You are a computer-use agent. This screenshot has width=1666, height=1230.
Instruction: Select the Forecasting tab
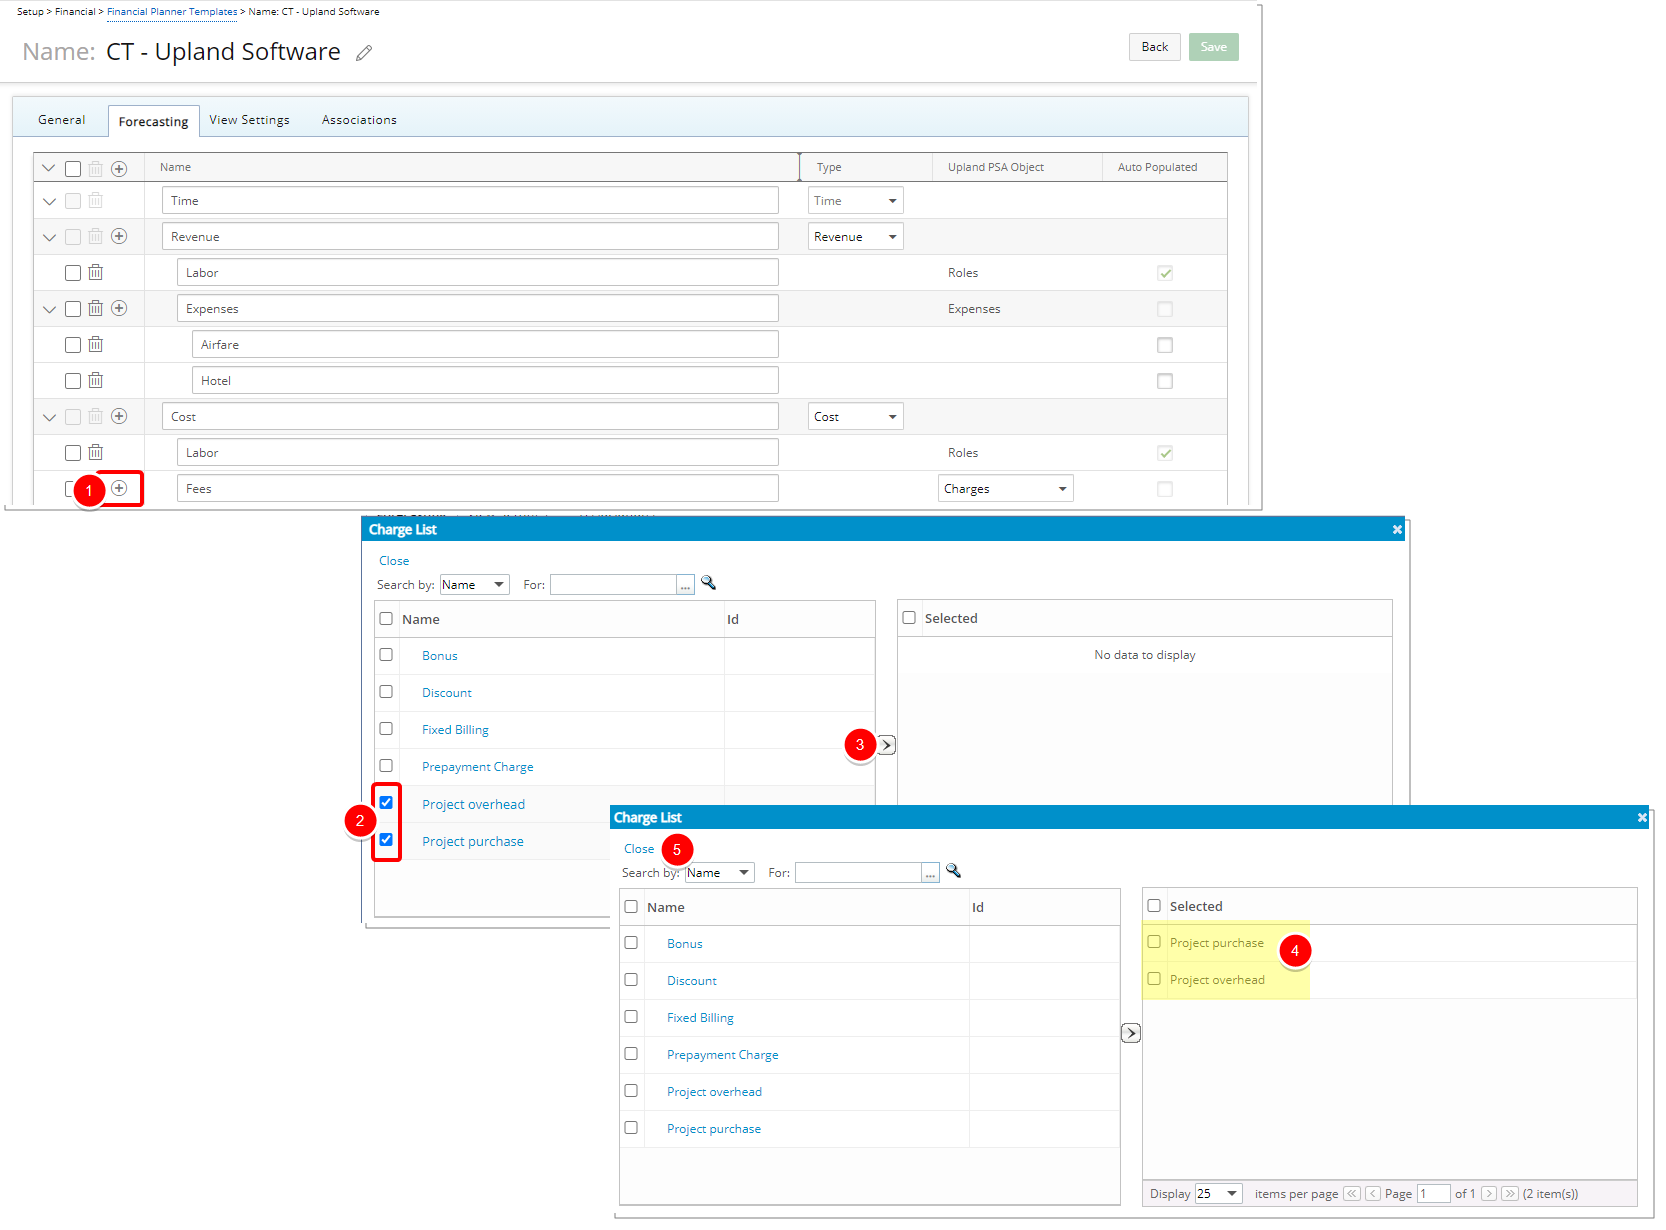tap(153, 121)
